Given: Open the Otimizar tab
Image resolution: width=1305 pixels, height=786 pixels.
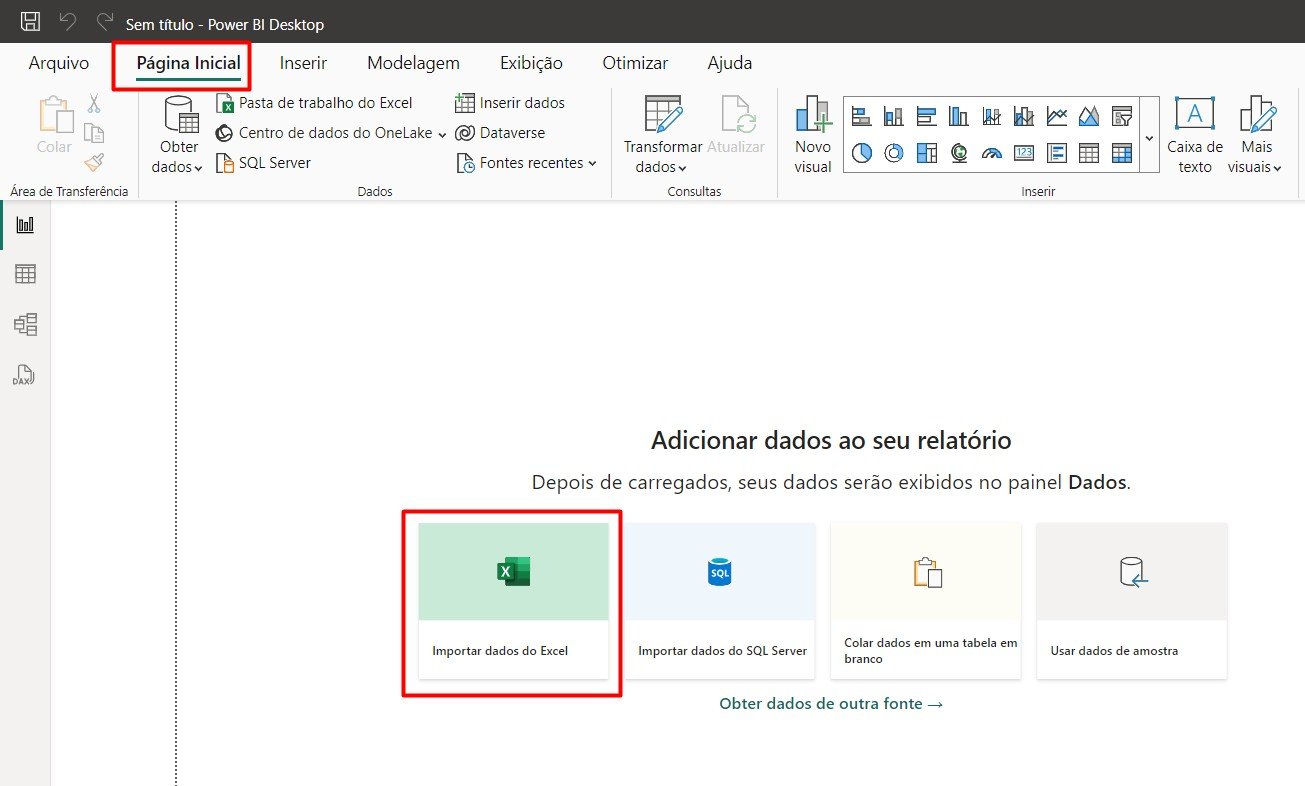Looking at the screenshot, I should [635, 63].
